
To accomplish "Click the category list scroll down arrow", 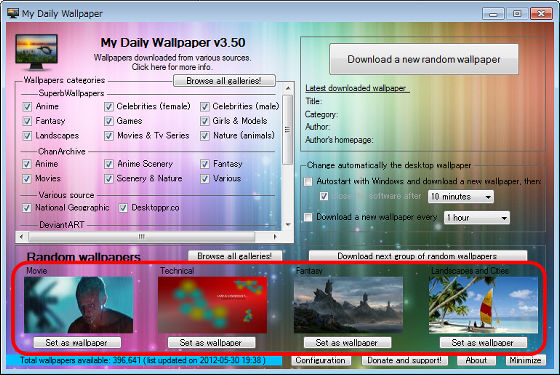I will (x=288, y=225).
